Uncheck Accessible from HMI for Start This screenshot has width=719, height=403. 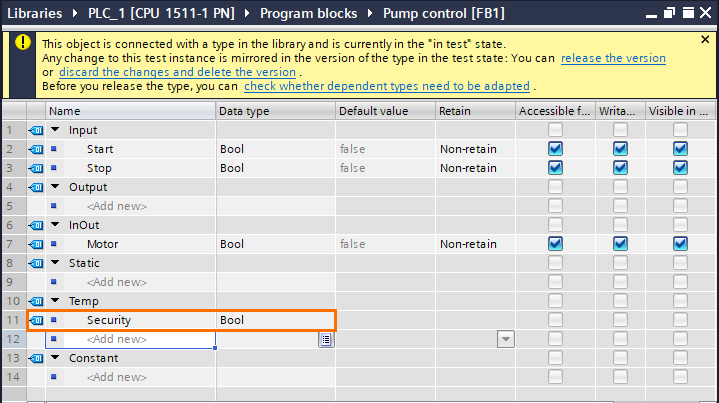[x=555, y=149]
